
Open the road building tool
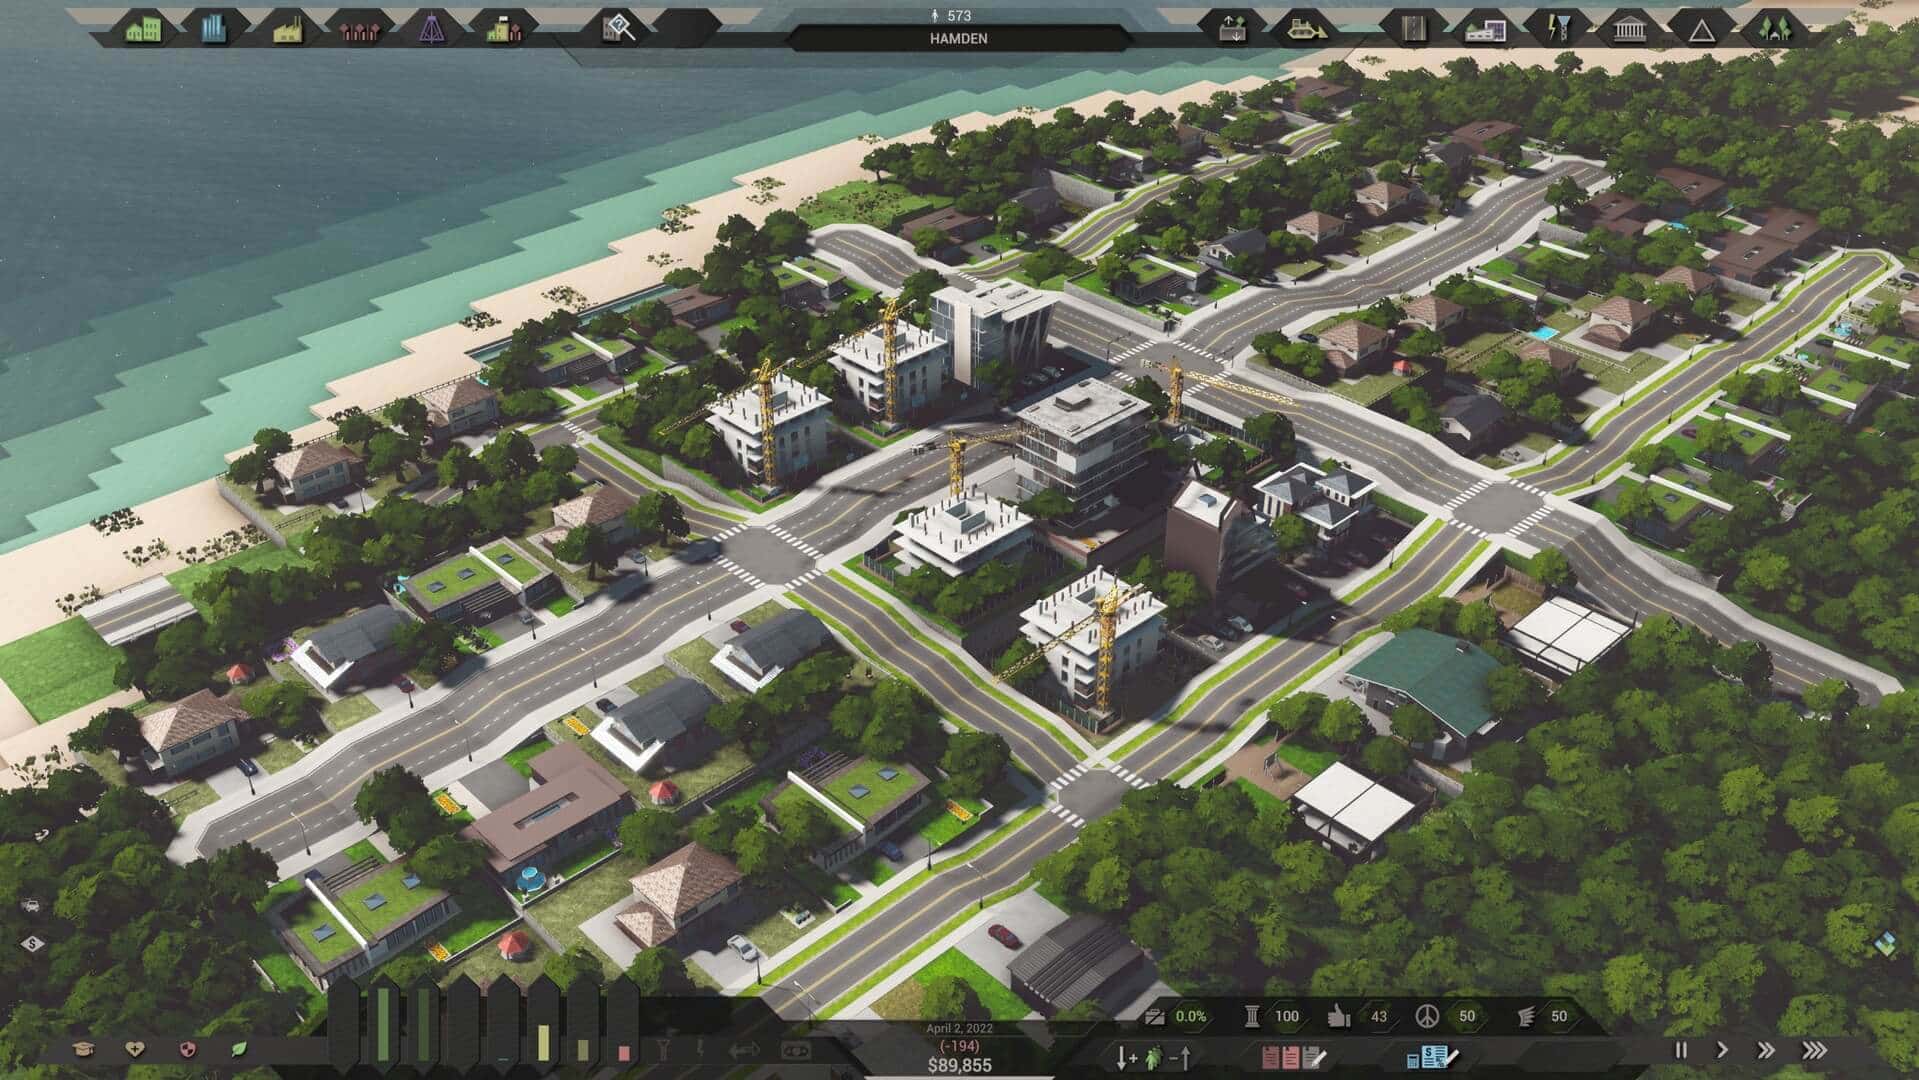click(x=1412, y=29)
